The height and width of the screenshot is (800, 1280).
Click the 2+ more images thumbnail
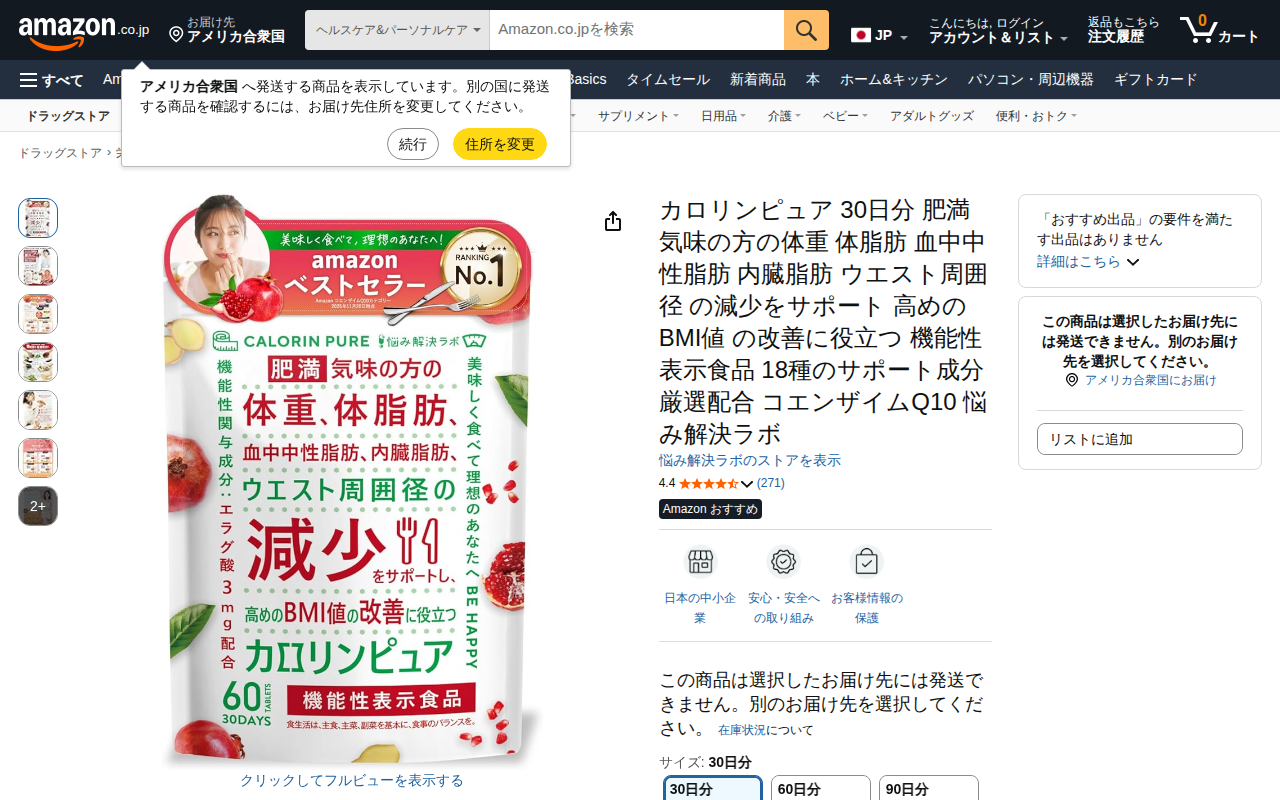pos(38,506)
